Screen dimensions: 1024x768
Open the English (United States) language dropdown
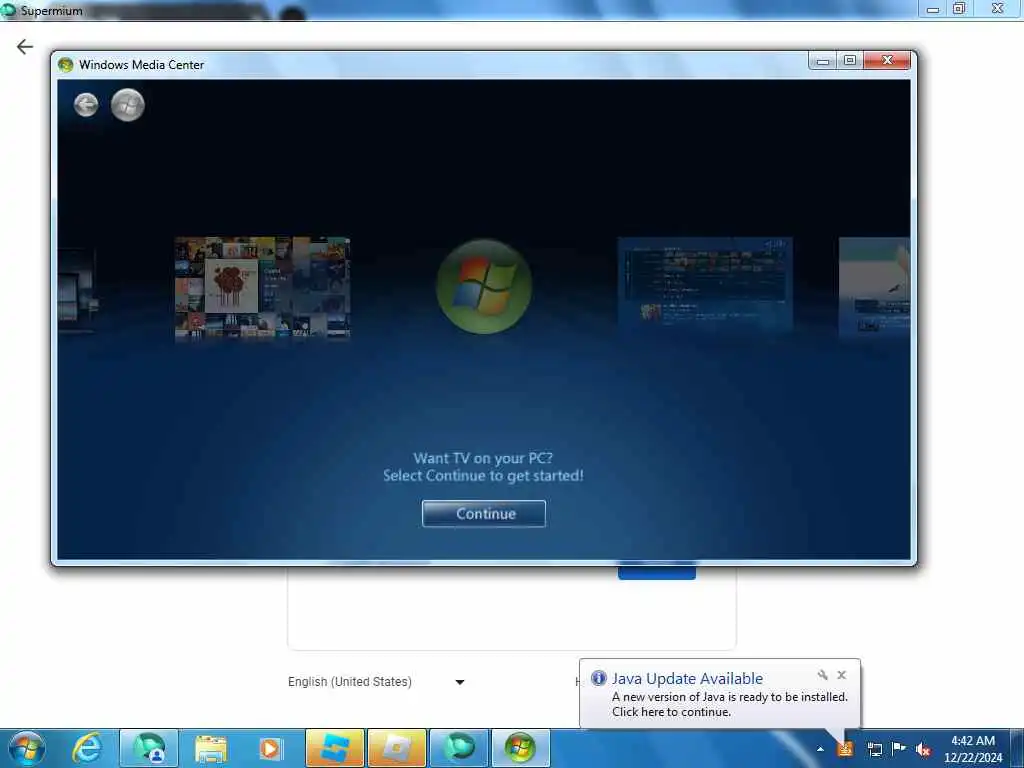[x=376, y=682]
